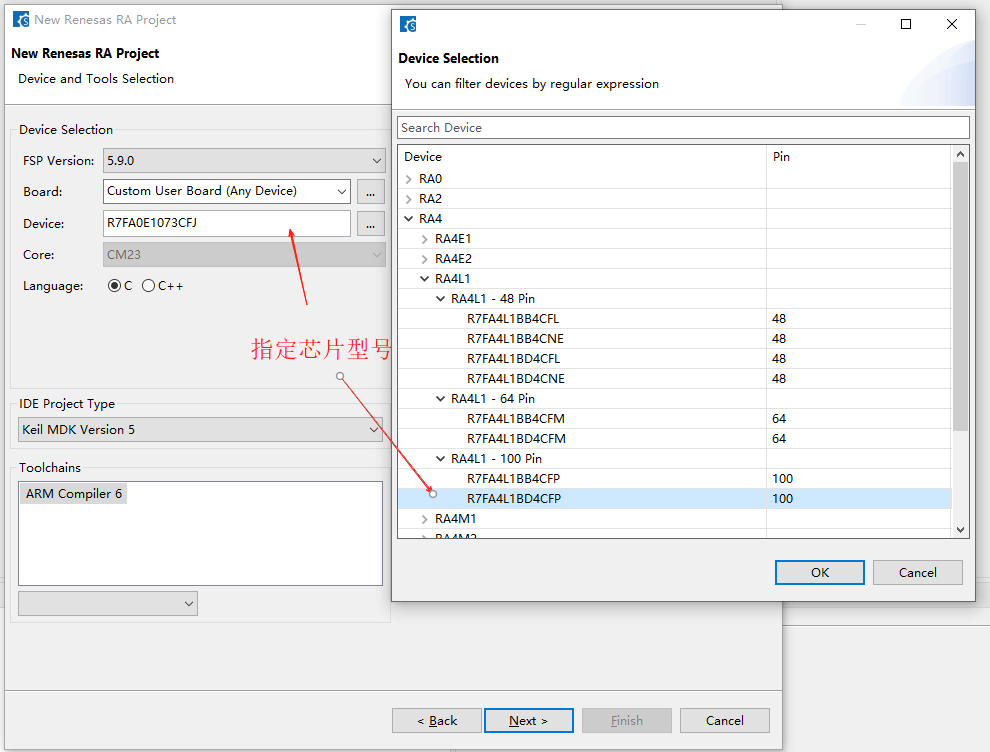
Task: Expand the RA2 device family
Action: click(409, 200)
